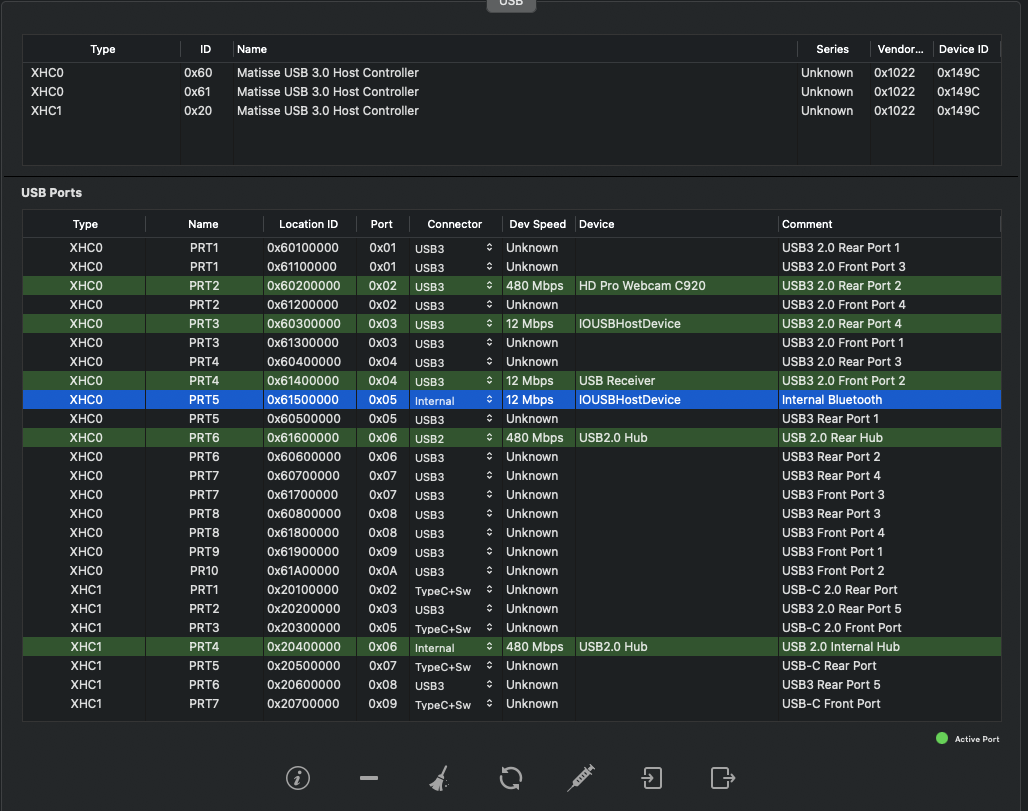This screenshot has height=811, width=1028.
Task: Open Connector dropdown for USB 2.0 Internal Hub
Action: 489,647
